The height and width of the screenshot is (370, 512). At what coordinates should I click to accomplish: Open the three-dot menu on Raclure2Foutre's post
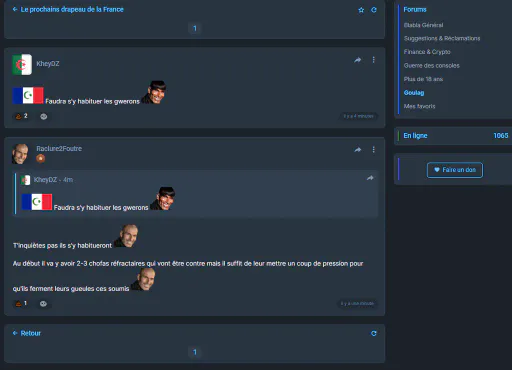click(x=373, y=150)
